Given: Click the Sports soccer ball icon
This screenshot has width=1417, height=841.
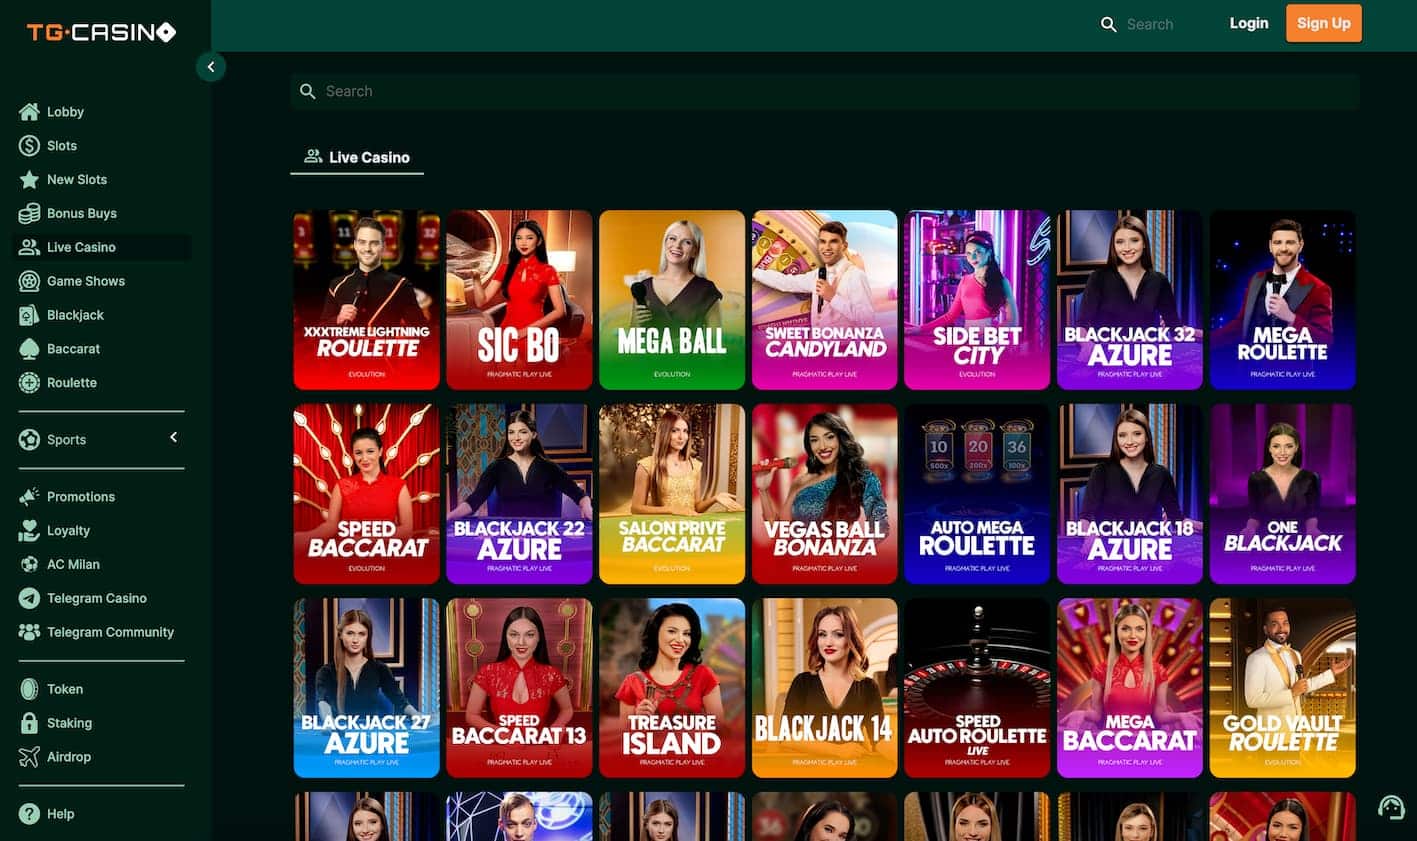Looking at the screenshot, I should click(29, 440).
